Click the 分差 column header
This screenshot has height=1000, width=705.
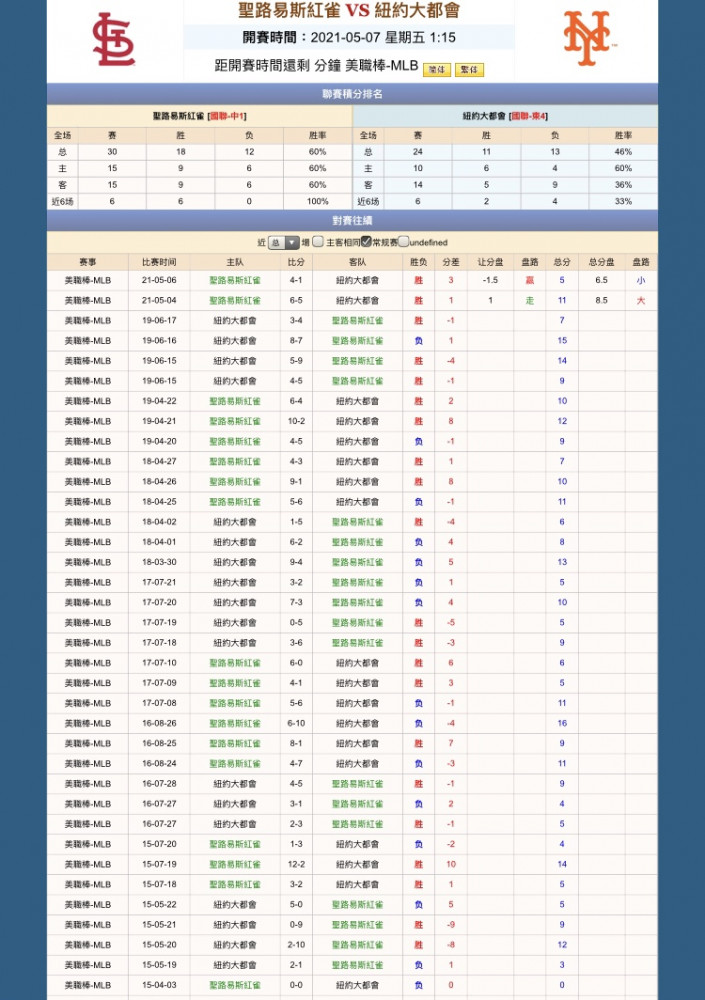click(451, 262)
